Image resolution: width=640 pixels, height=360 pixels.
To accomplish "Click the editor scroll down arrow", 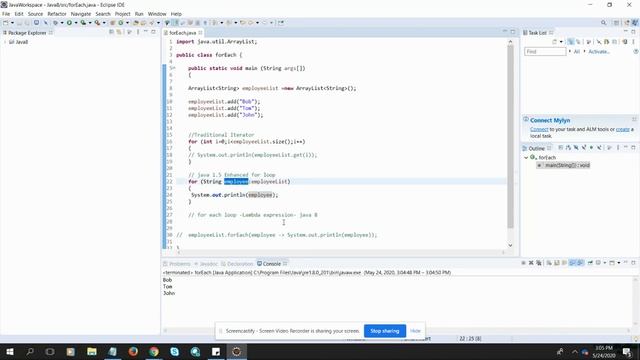I will tap(510, 245).
